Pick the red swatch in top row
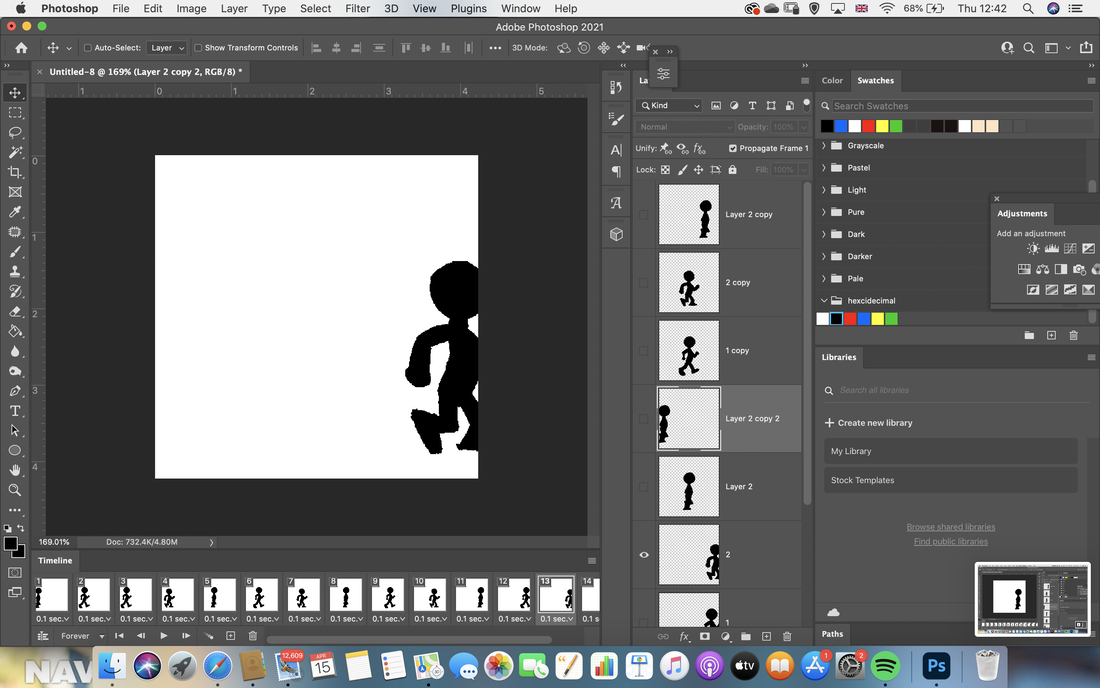The image size is (1100, 688). pos(868,126)
